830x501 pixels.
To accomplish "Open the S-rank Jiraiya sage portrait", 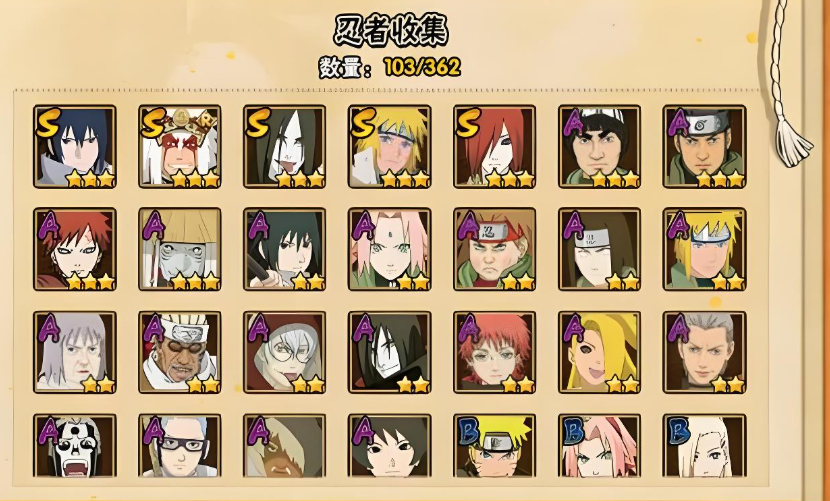I will (180, 147).
